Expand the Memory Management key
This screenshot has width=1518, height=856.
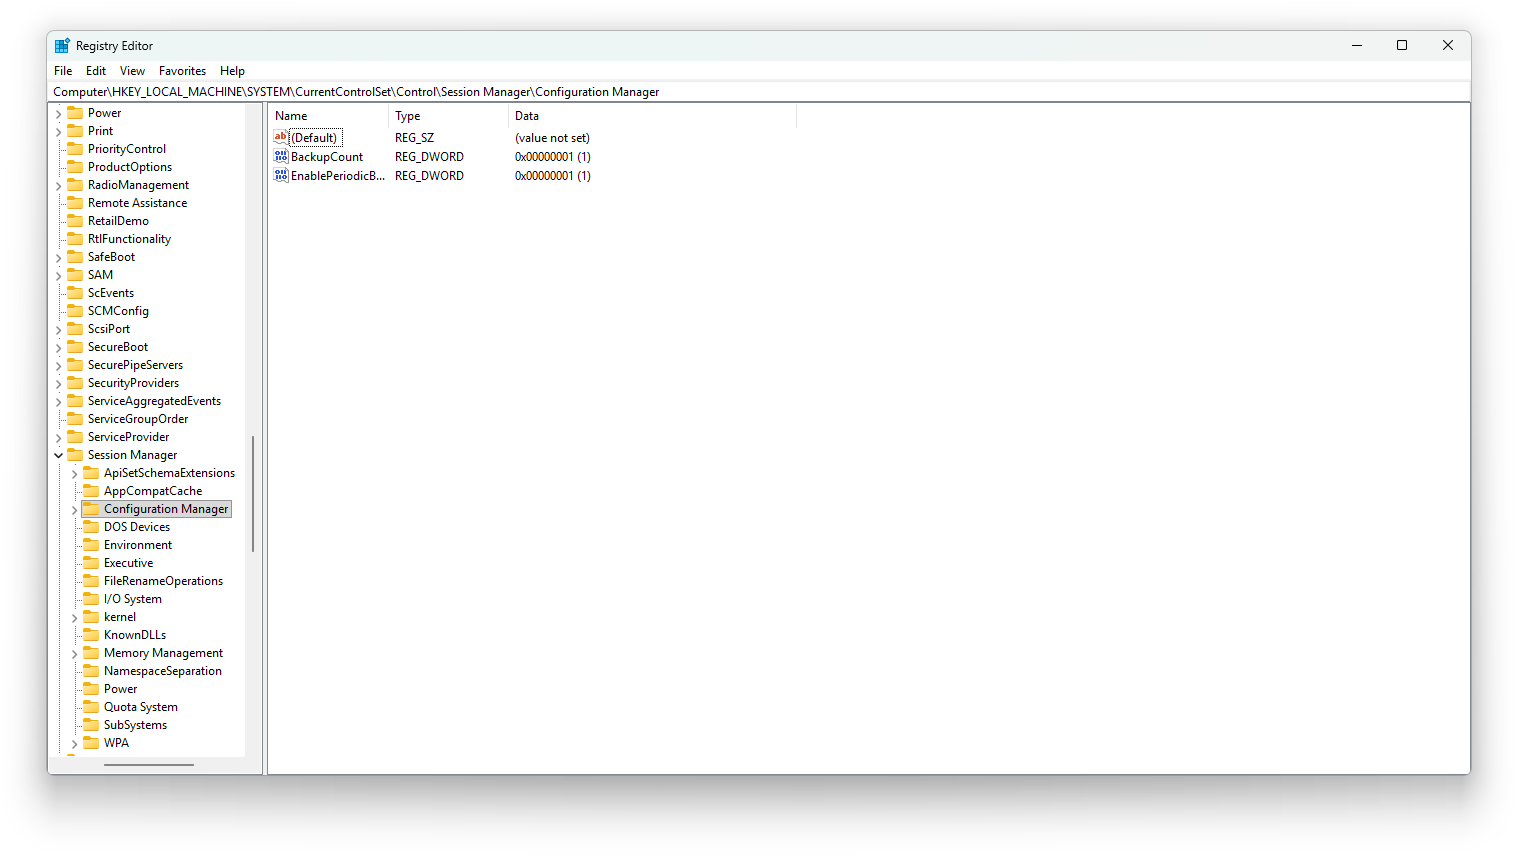click(75, 654)
